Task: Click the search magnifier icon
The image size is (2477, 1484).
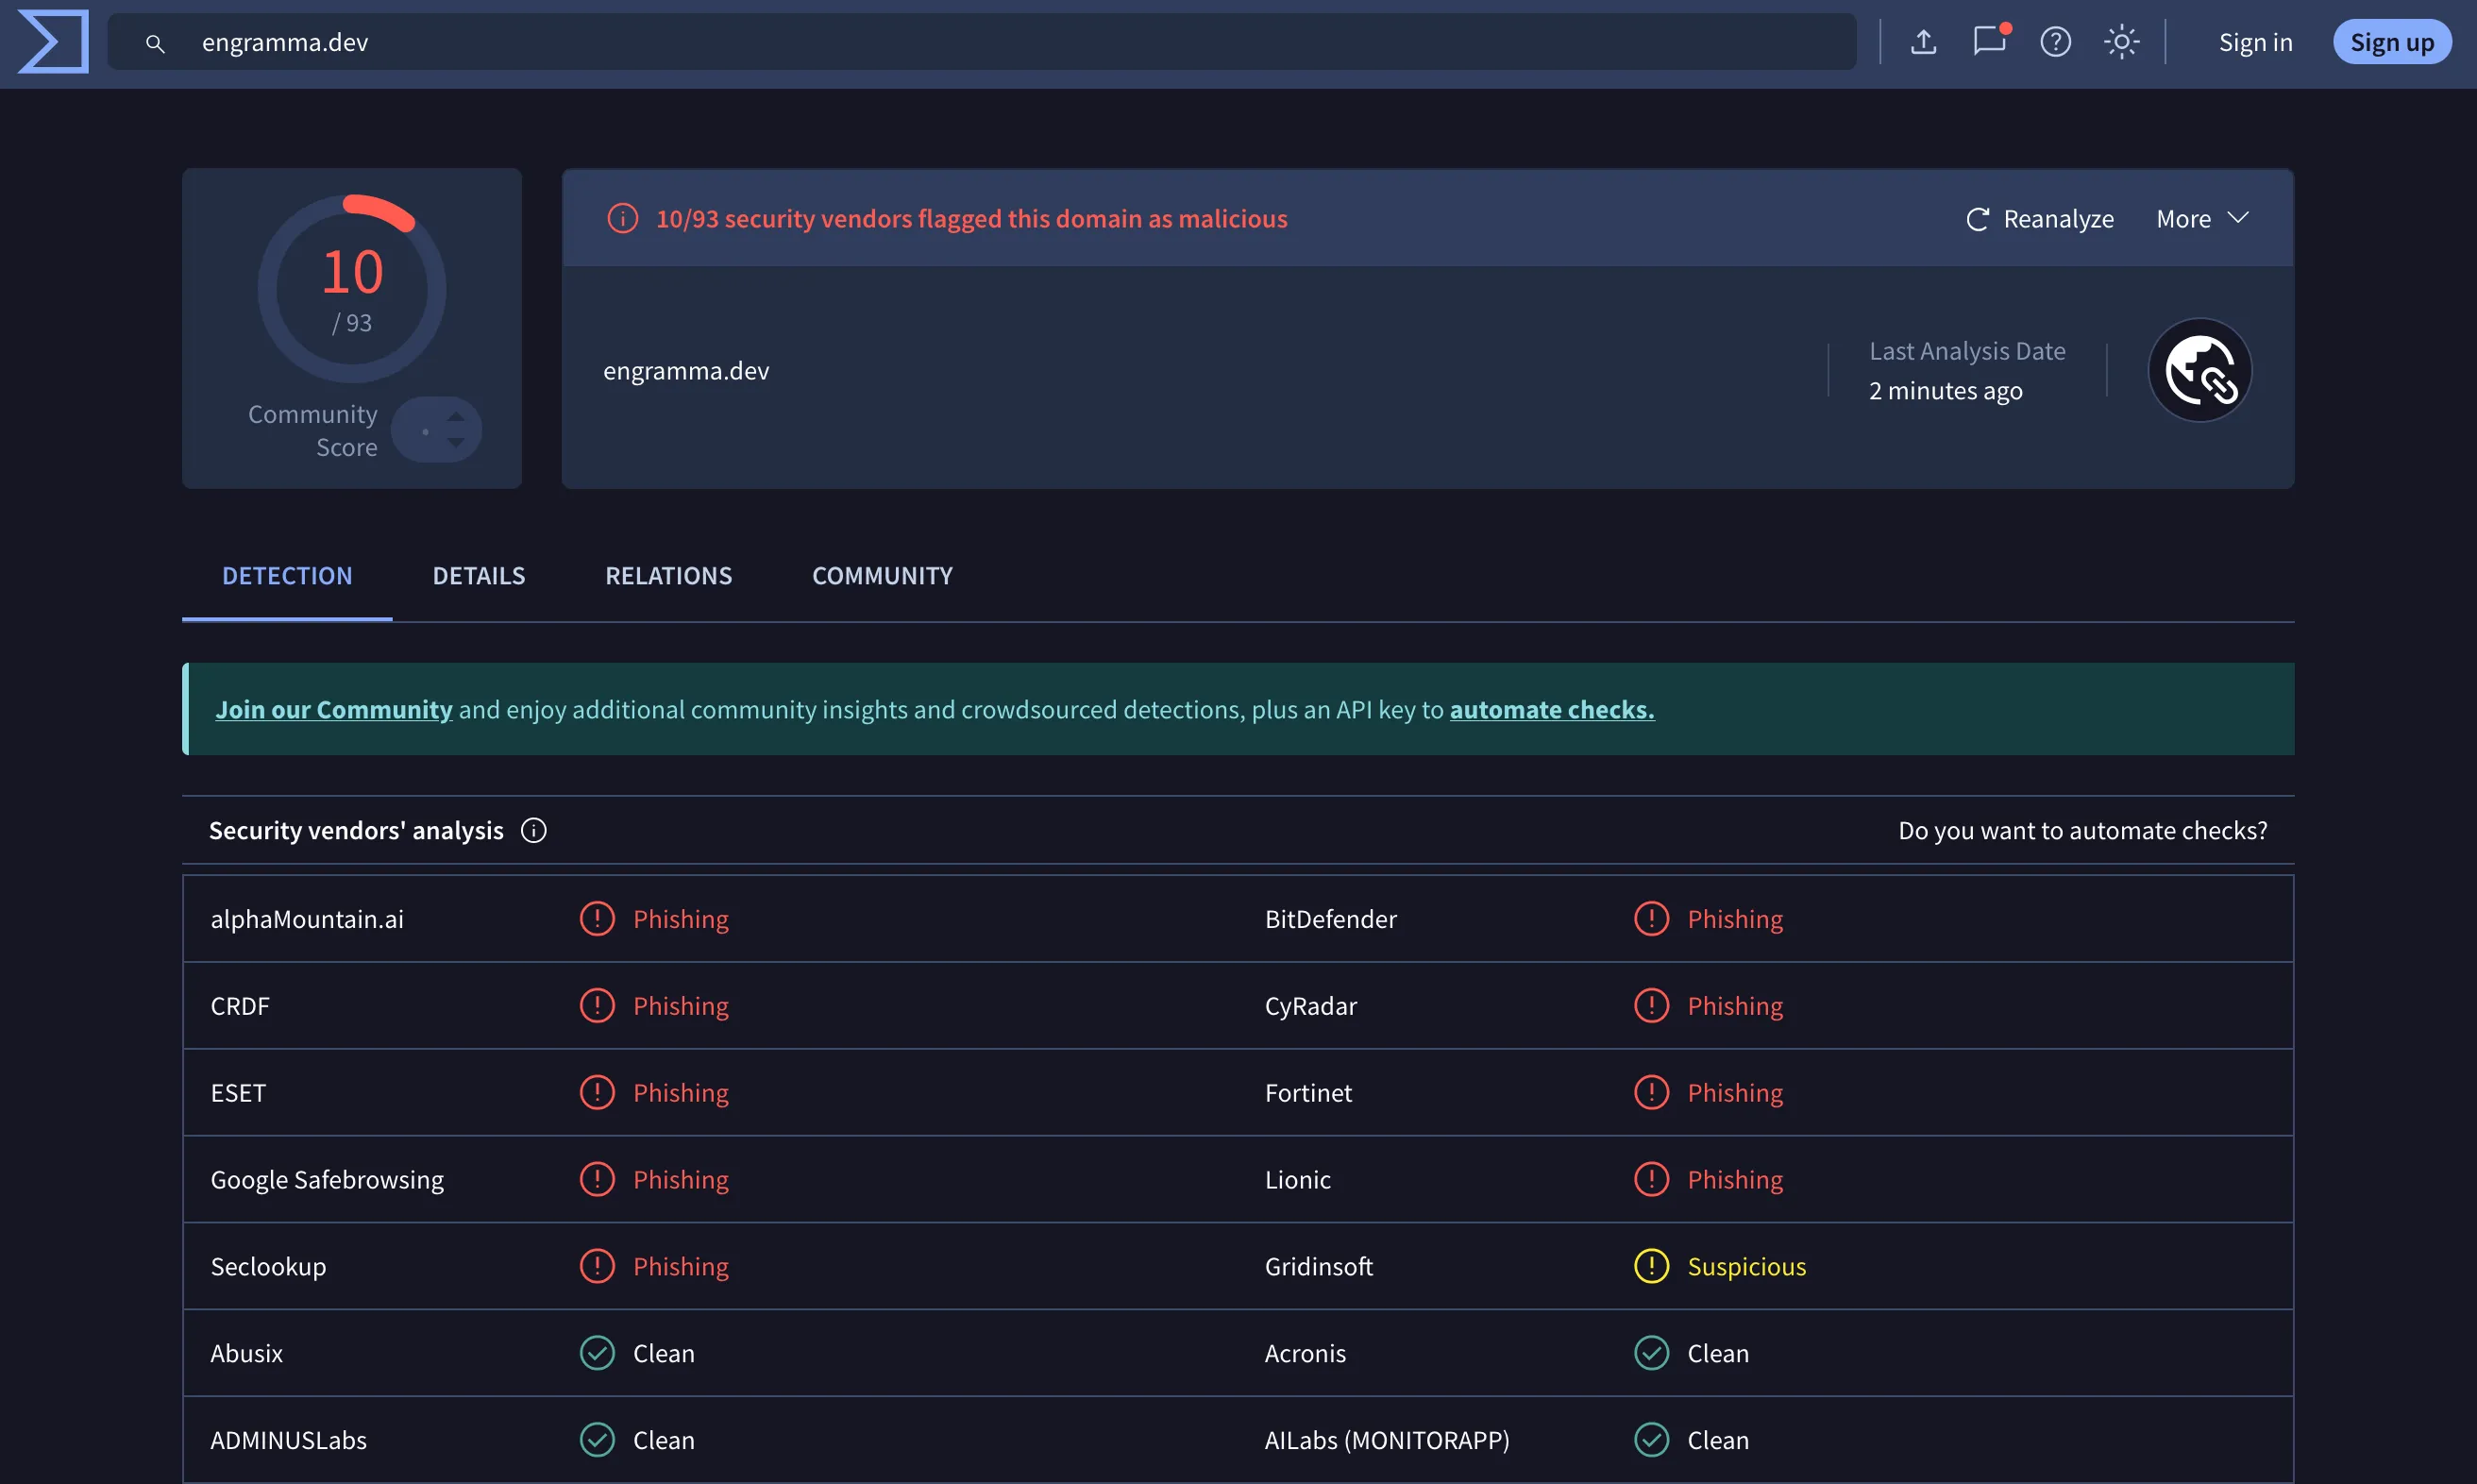Action: coord(155,43)
